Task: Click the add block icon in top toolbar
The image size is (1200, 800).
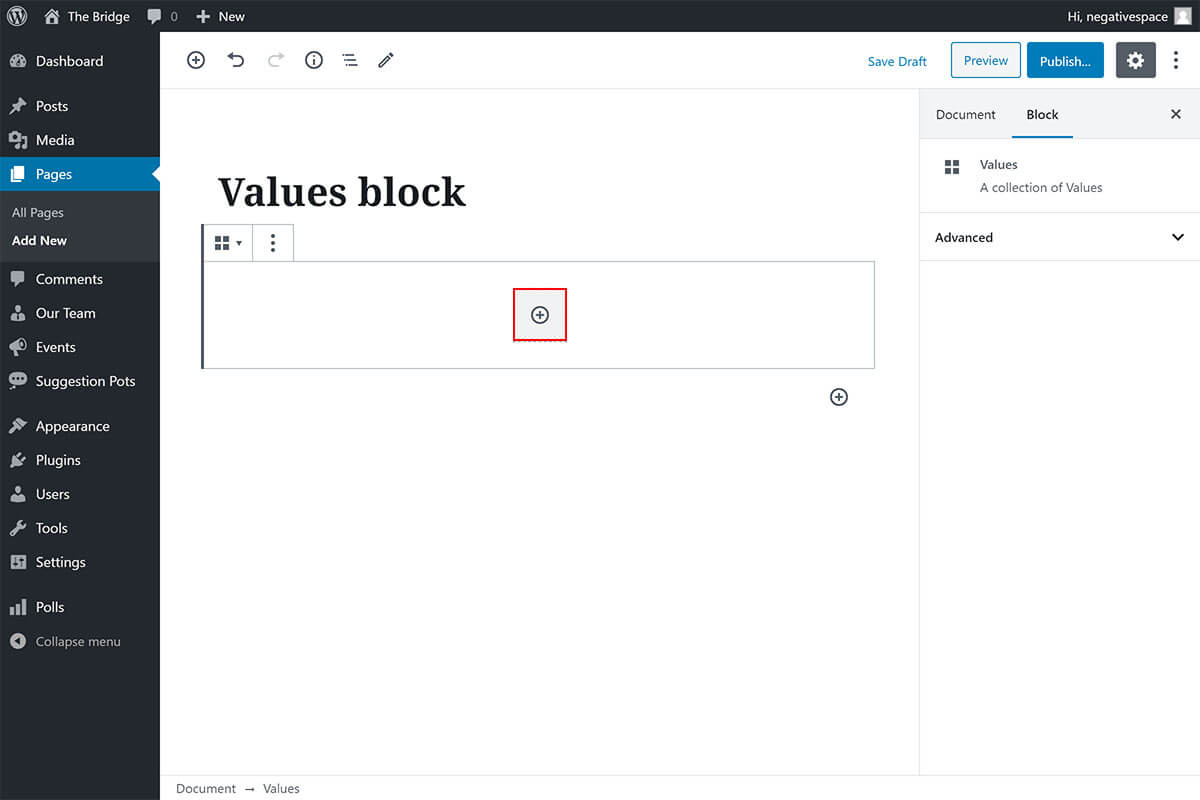Action: click(x=196, y=60)
